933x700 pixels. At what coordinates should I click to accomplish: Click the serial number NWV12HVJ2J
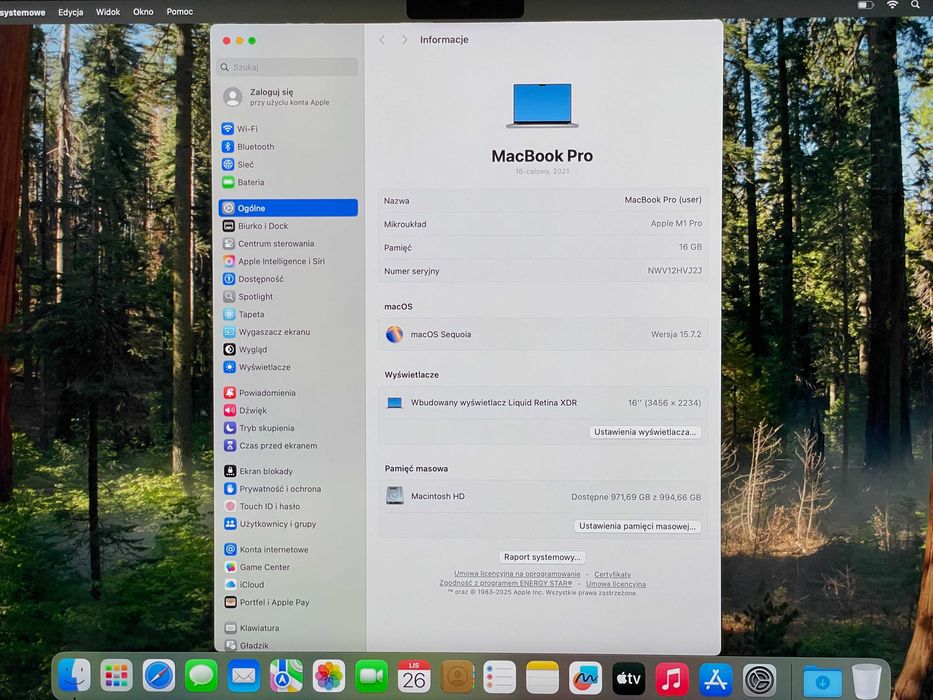[675, 271]
